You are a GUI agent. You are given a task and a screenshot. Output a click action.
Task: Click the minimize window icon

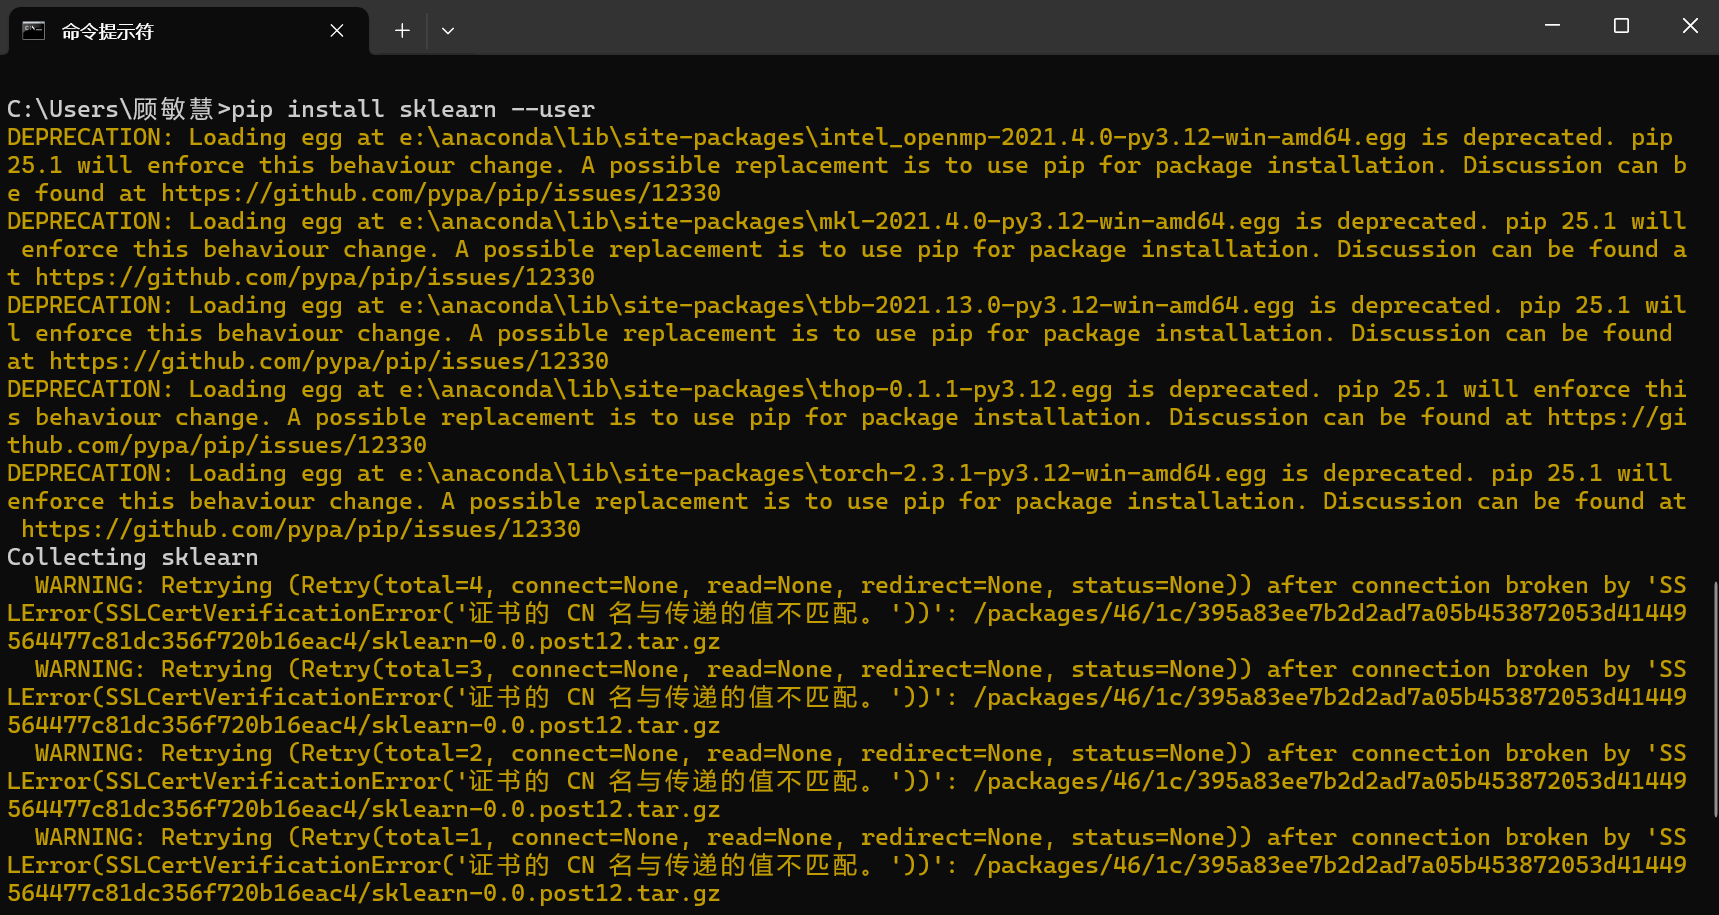tap(1551, 25)
